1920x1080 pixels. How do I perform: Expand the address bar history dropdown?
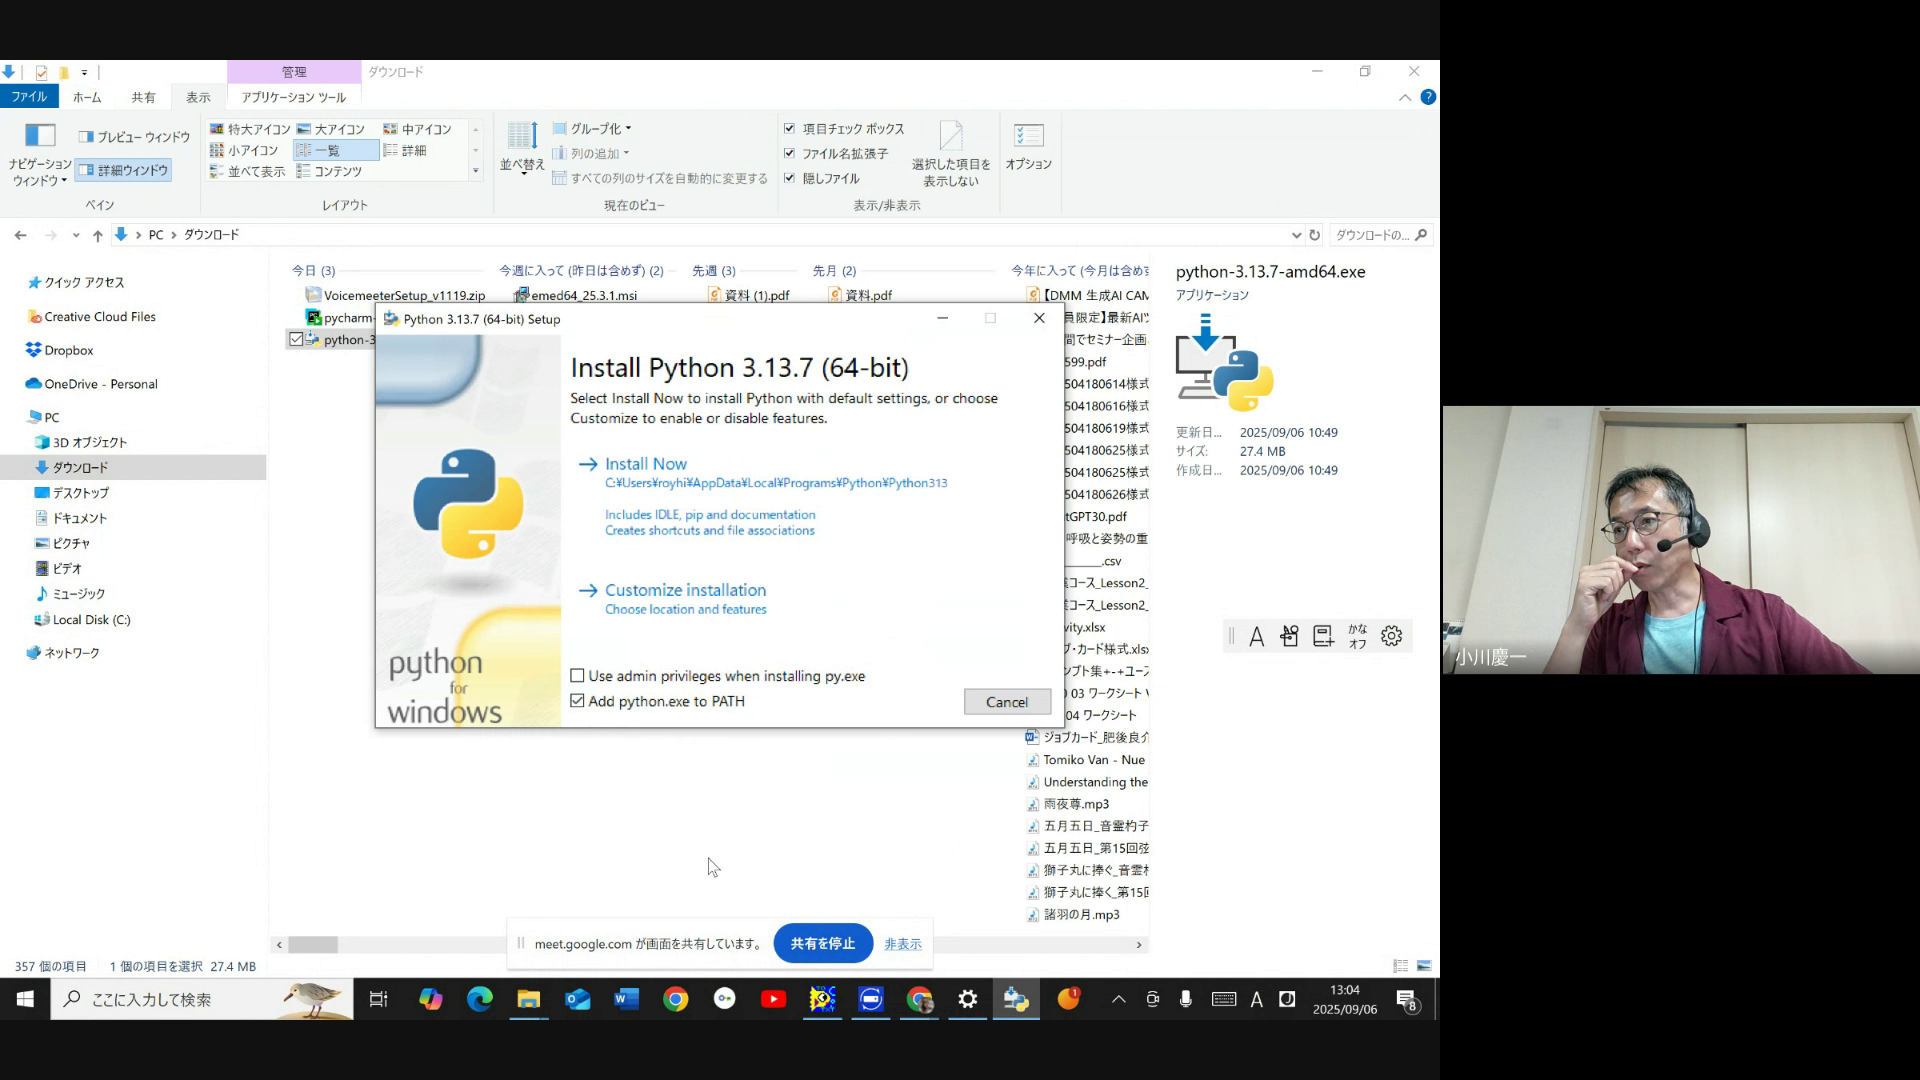1296,235
